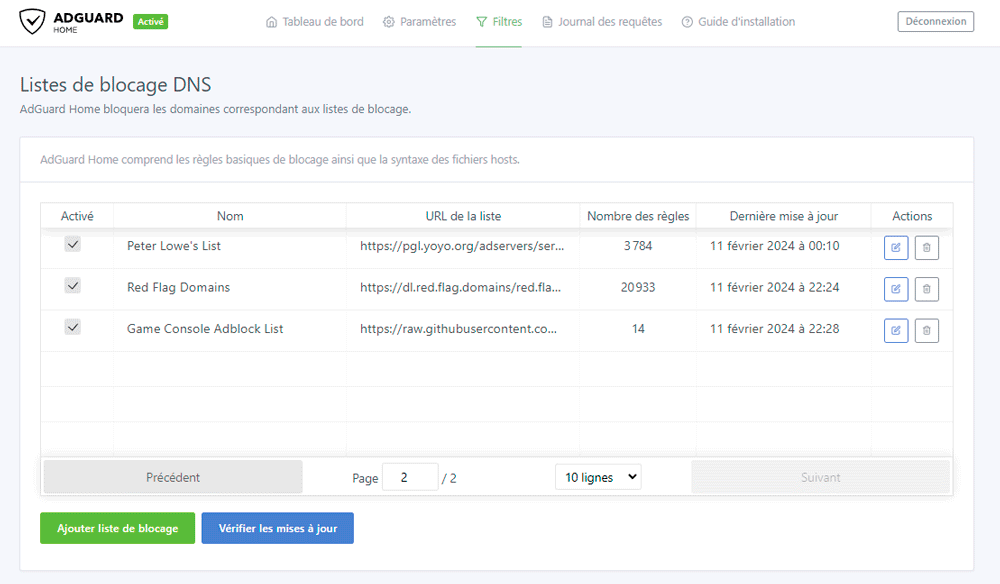This screenshot has height=584, width=1000.
Task: Delete the Peter Lowe's List filter
Action: click(927, 247)
